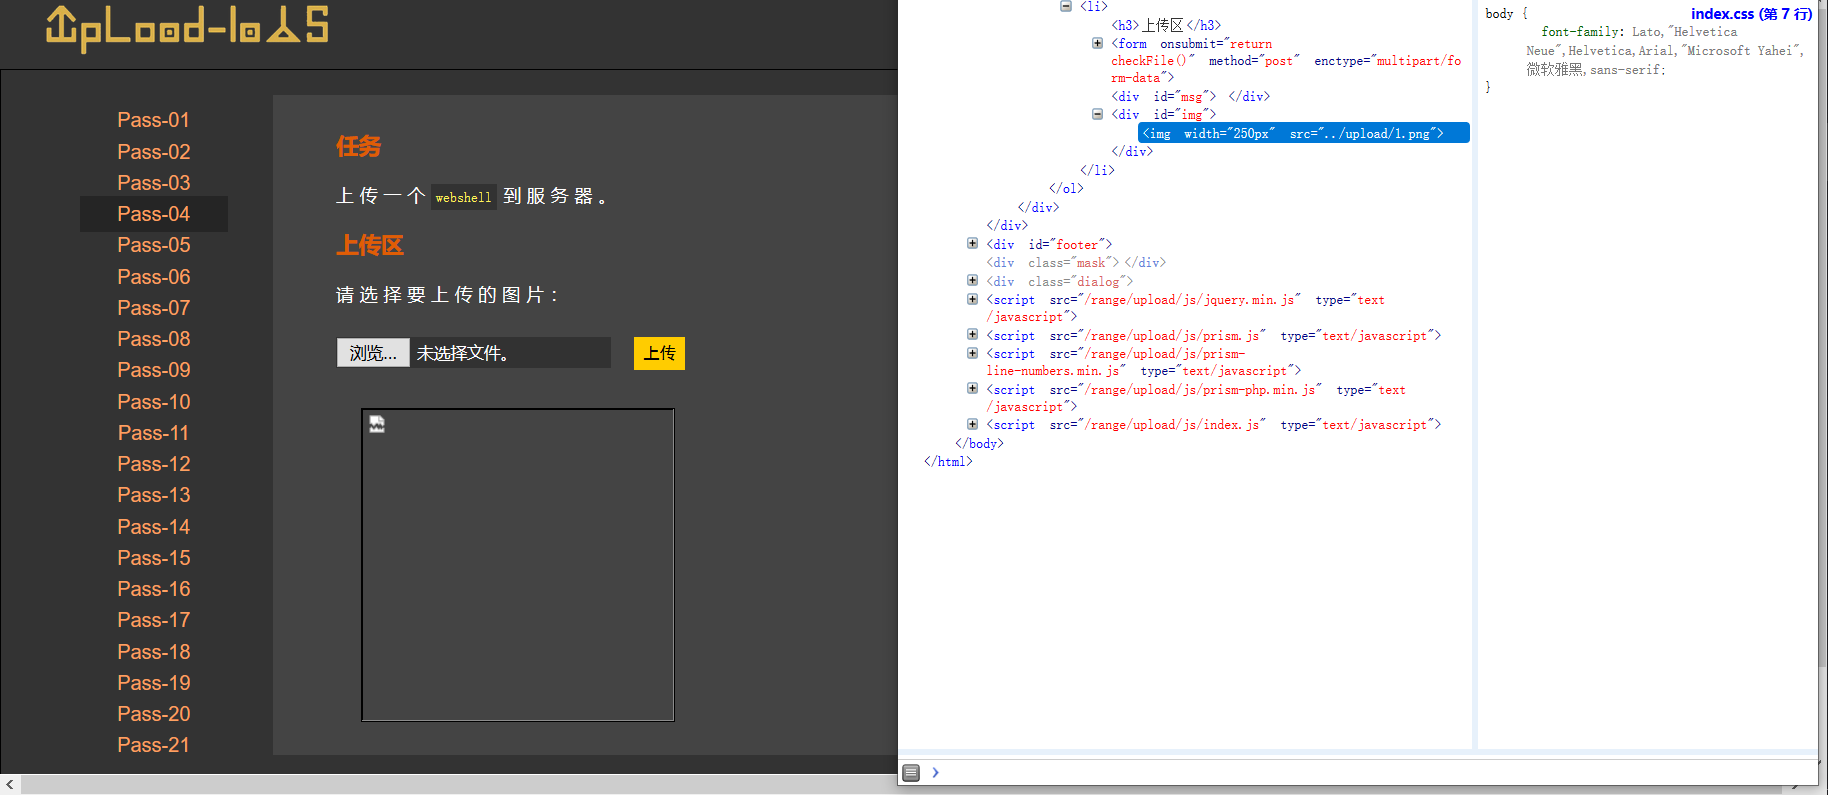
Task: Click the yellow 上传 upload button
Action: [x=659, y=353]
